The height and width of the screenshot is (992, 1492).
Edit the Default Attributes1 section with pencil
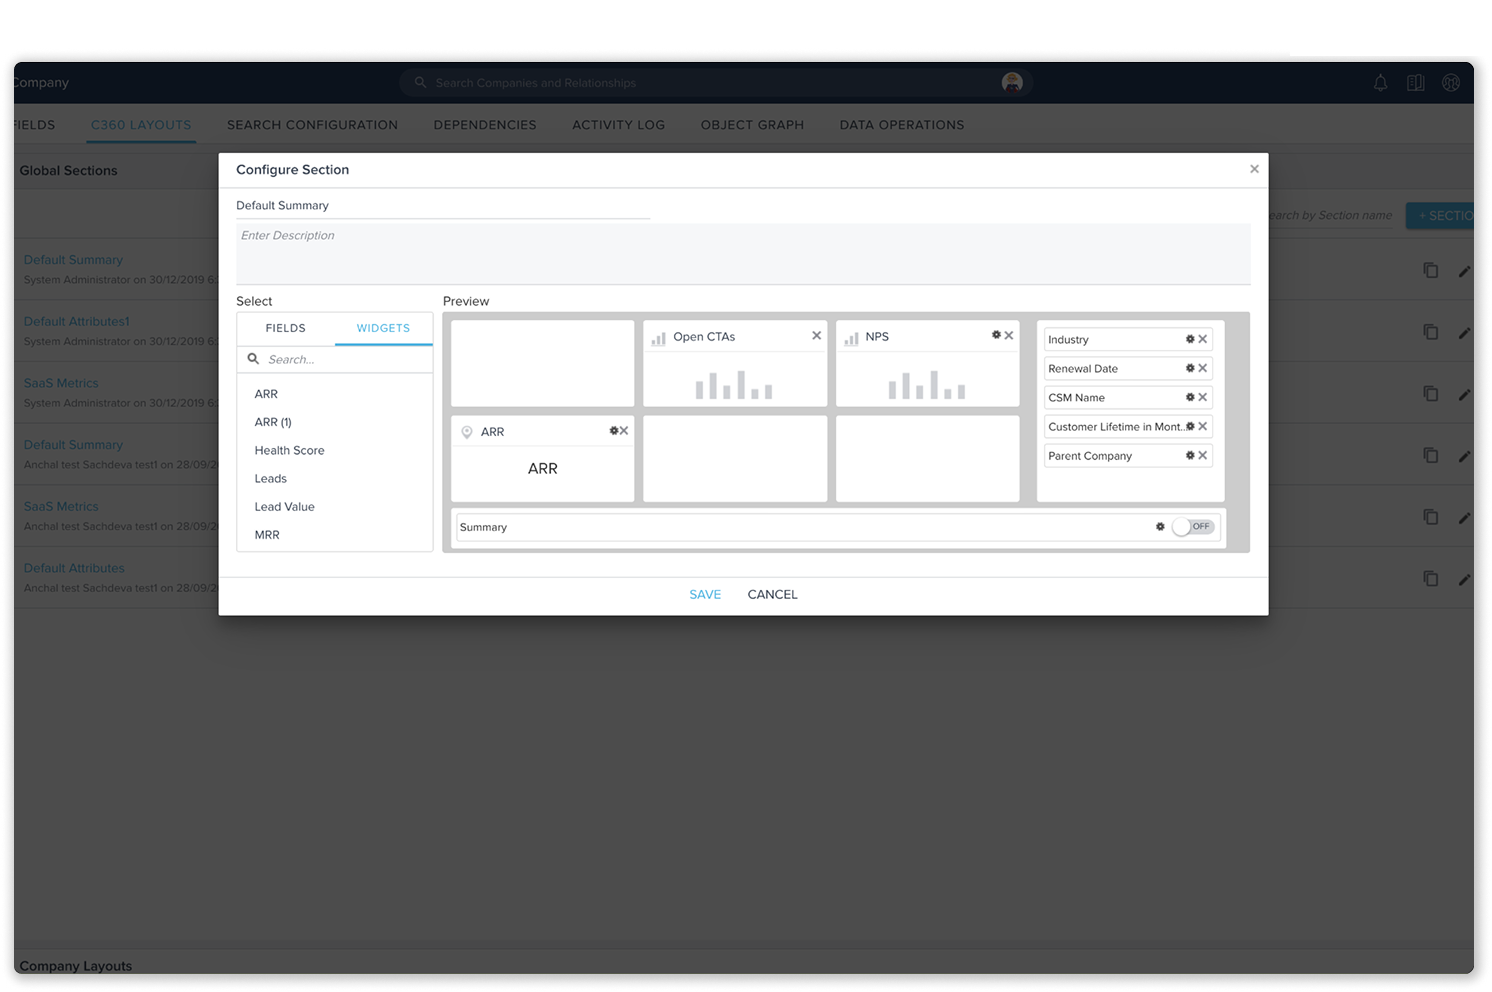pyautogui.click(x=1465, y=333)
